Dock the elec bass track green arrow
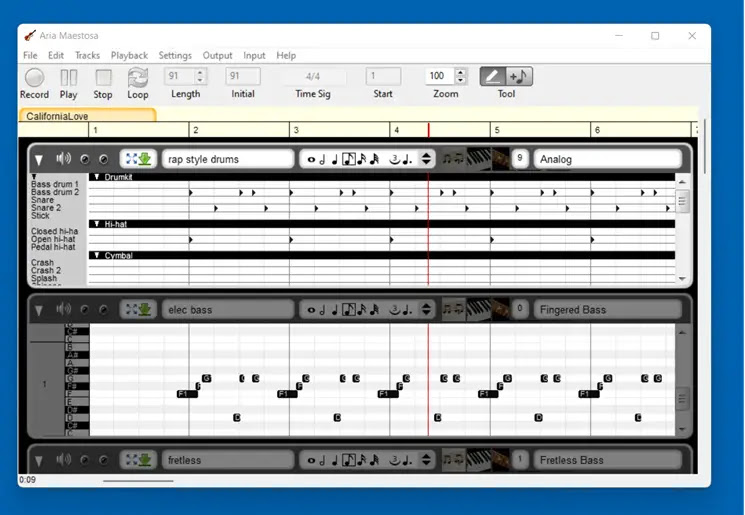745x515 pixels. click(145, 309)
